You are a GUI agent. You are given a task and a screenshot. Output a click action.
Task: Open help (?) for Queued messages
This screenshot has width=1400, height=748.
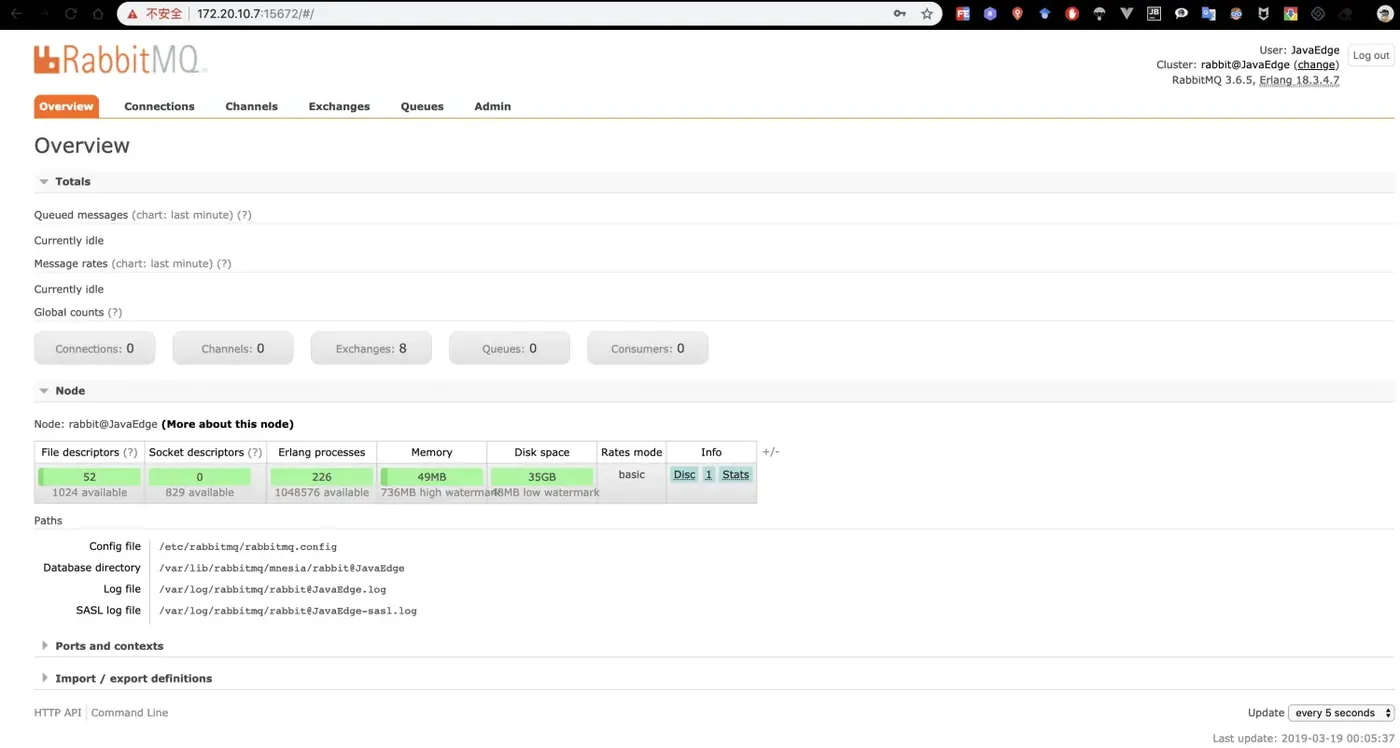click(244, 215)
